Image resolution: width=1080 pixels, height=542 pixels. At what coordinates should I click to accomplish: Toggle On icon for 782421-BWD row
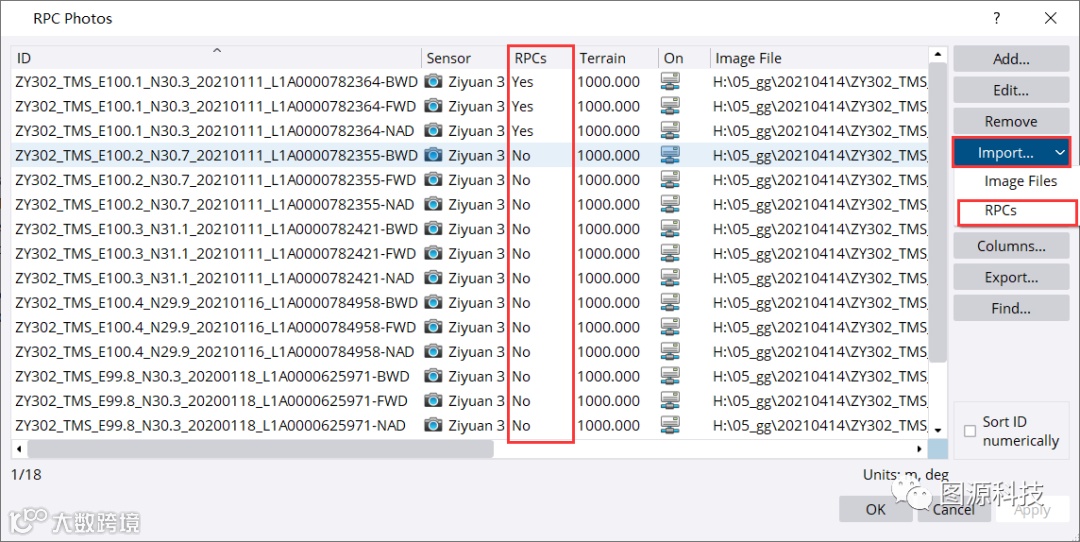point(670,229)
